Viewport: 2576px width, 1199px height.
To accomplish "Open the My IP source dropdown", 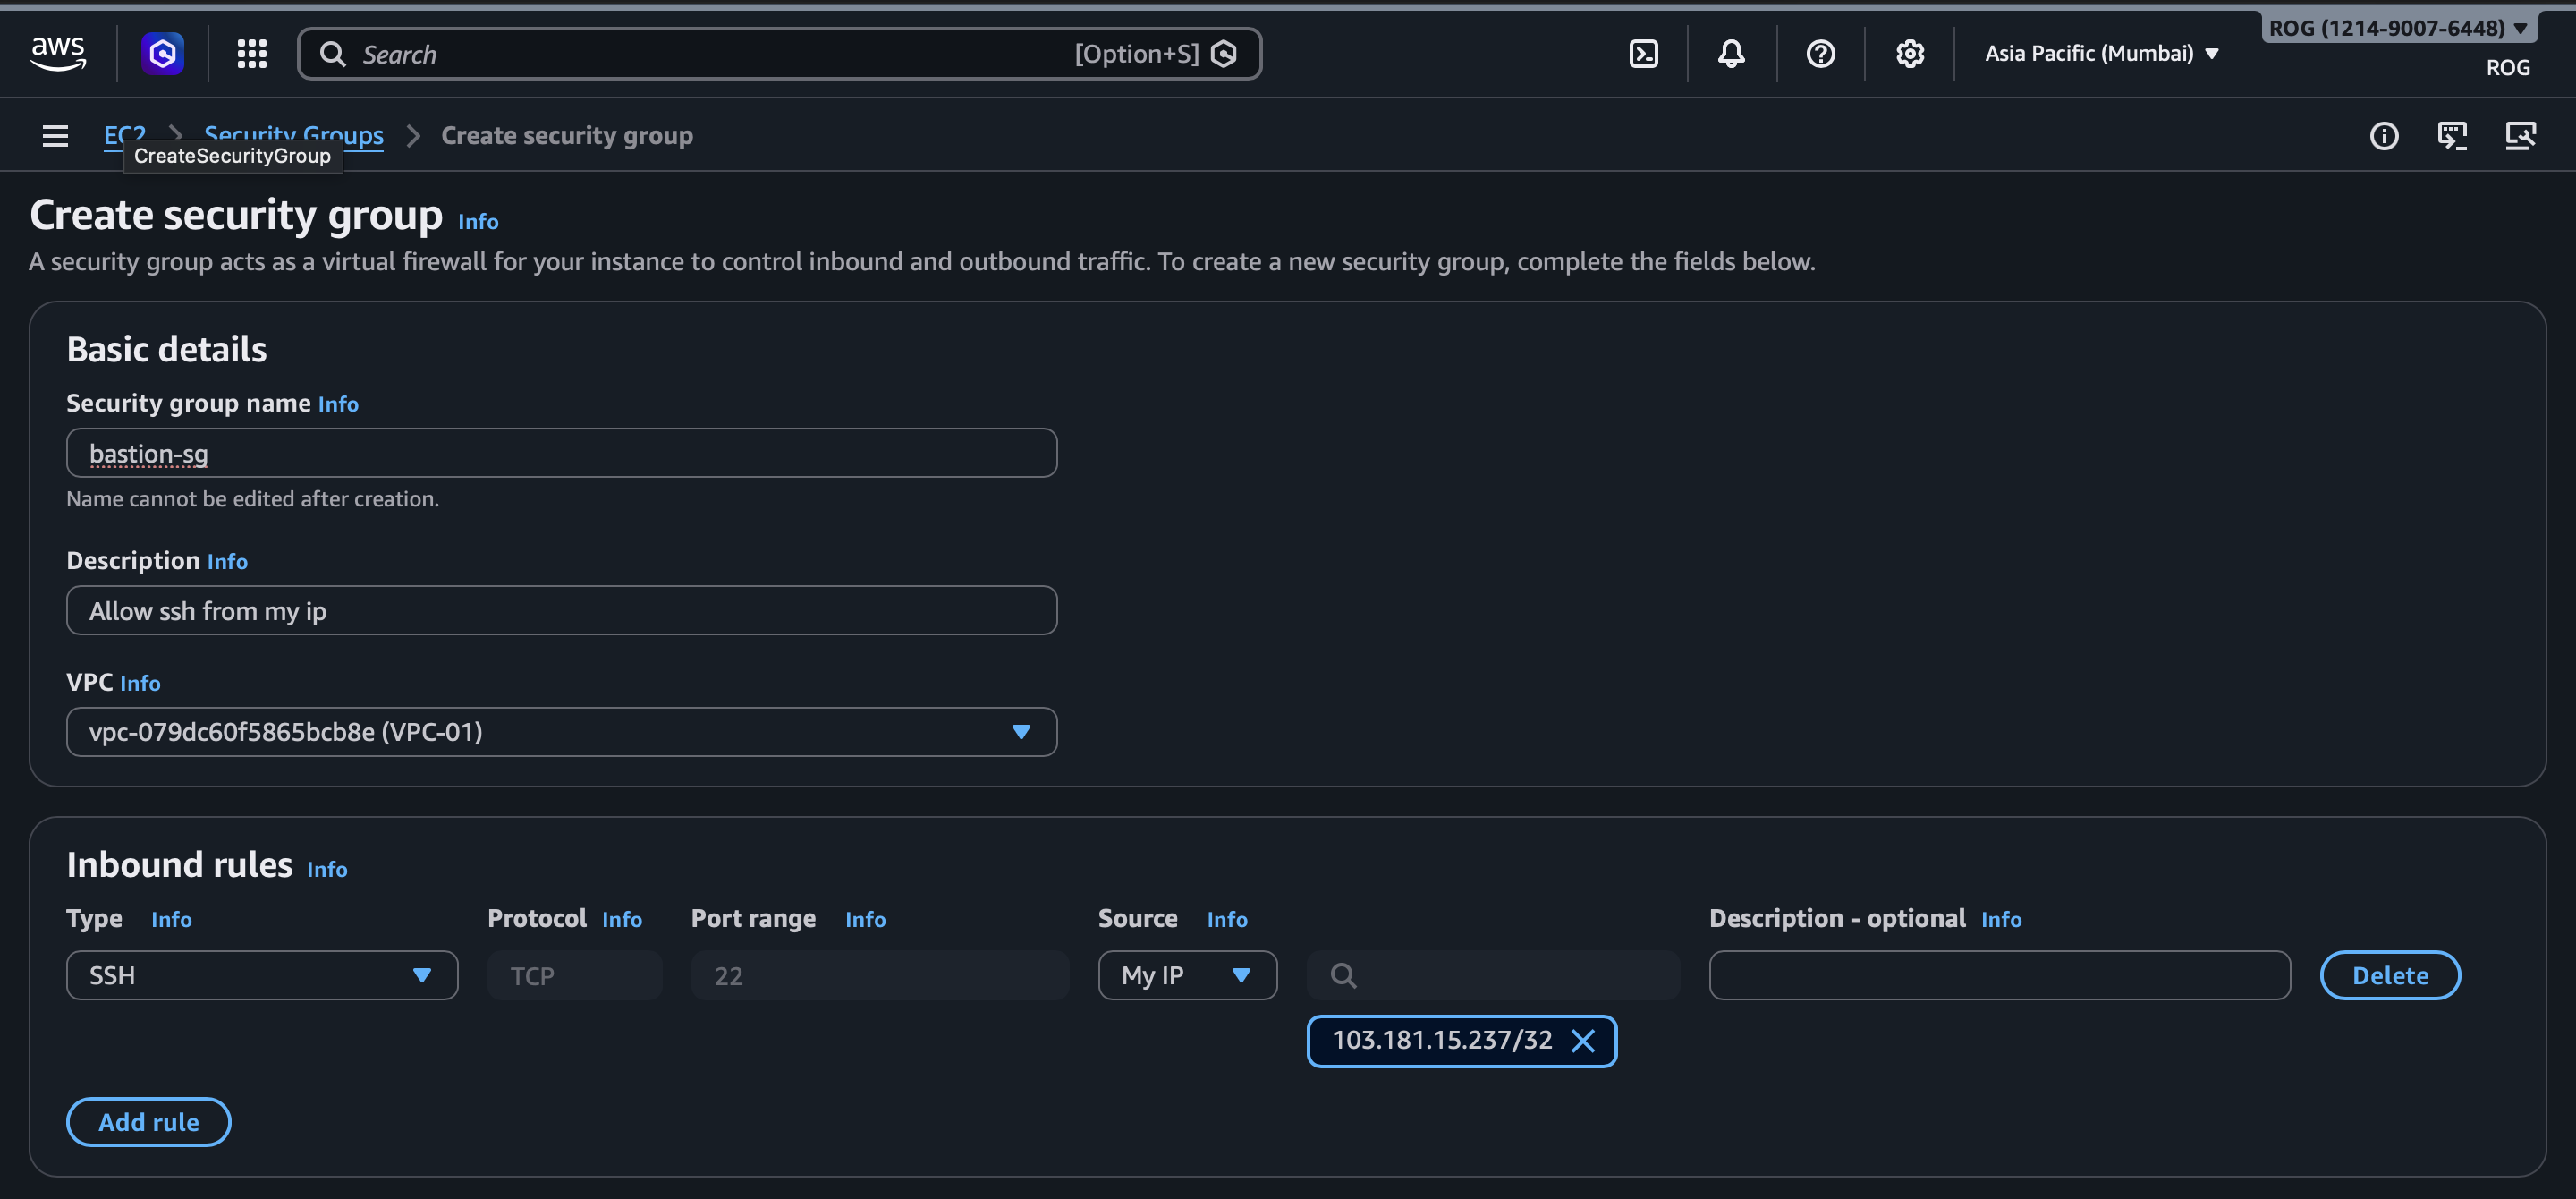I will [x=1186, y=975].
